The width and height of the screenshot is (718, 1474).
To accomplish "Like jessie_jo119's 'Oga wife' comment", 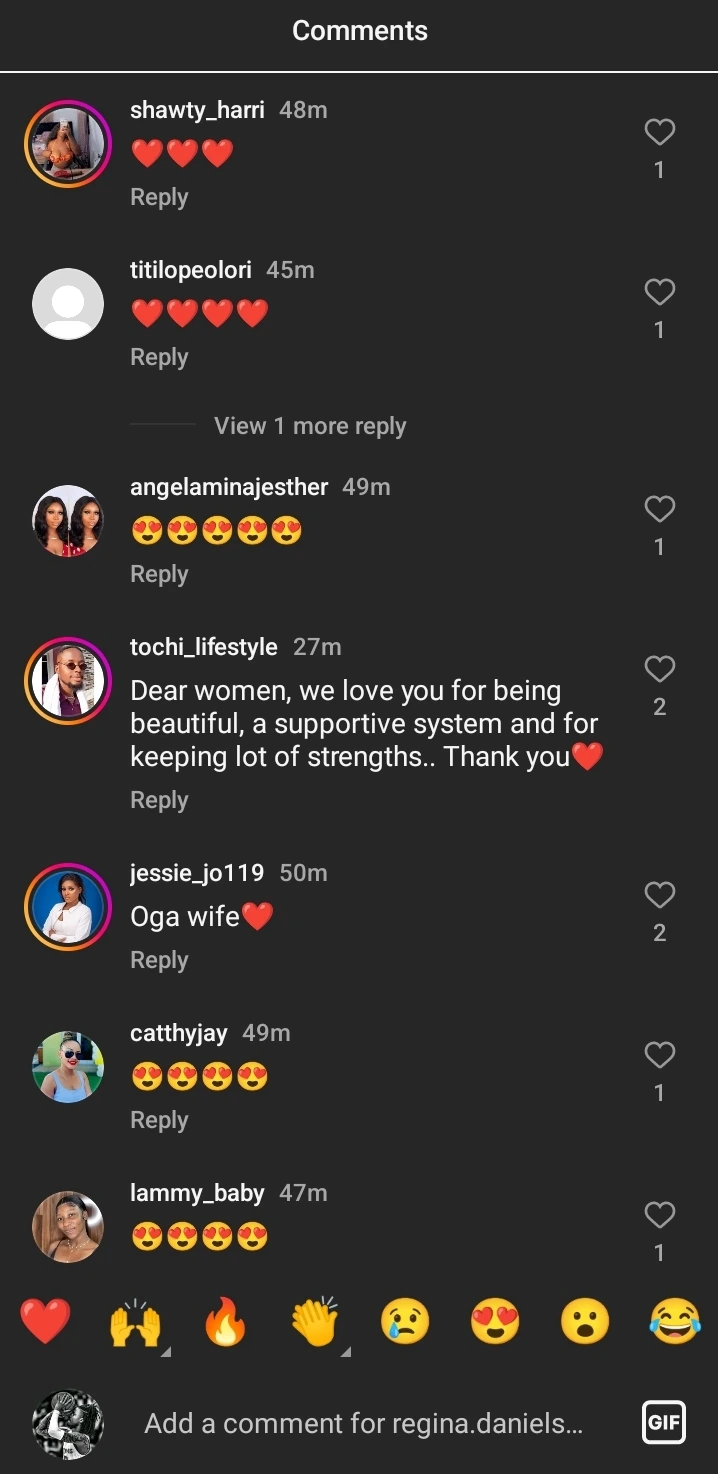I will [659, 895].
